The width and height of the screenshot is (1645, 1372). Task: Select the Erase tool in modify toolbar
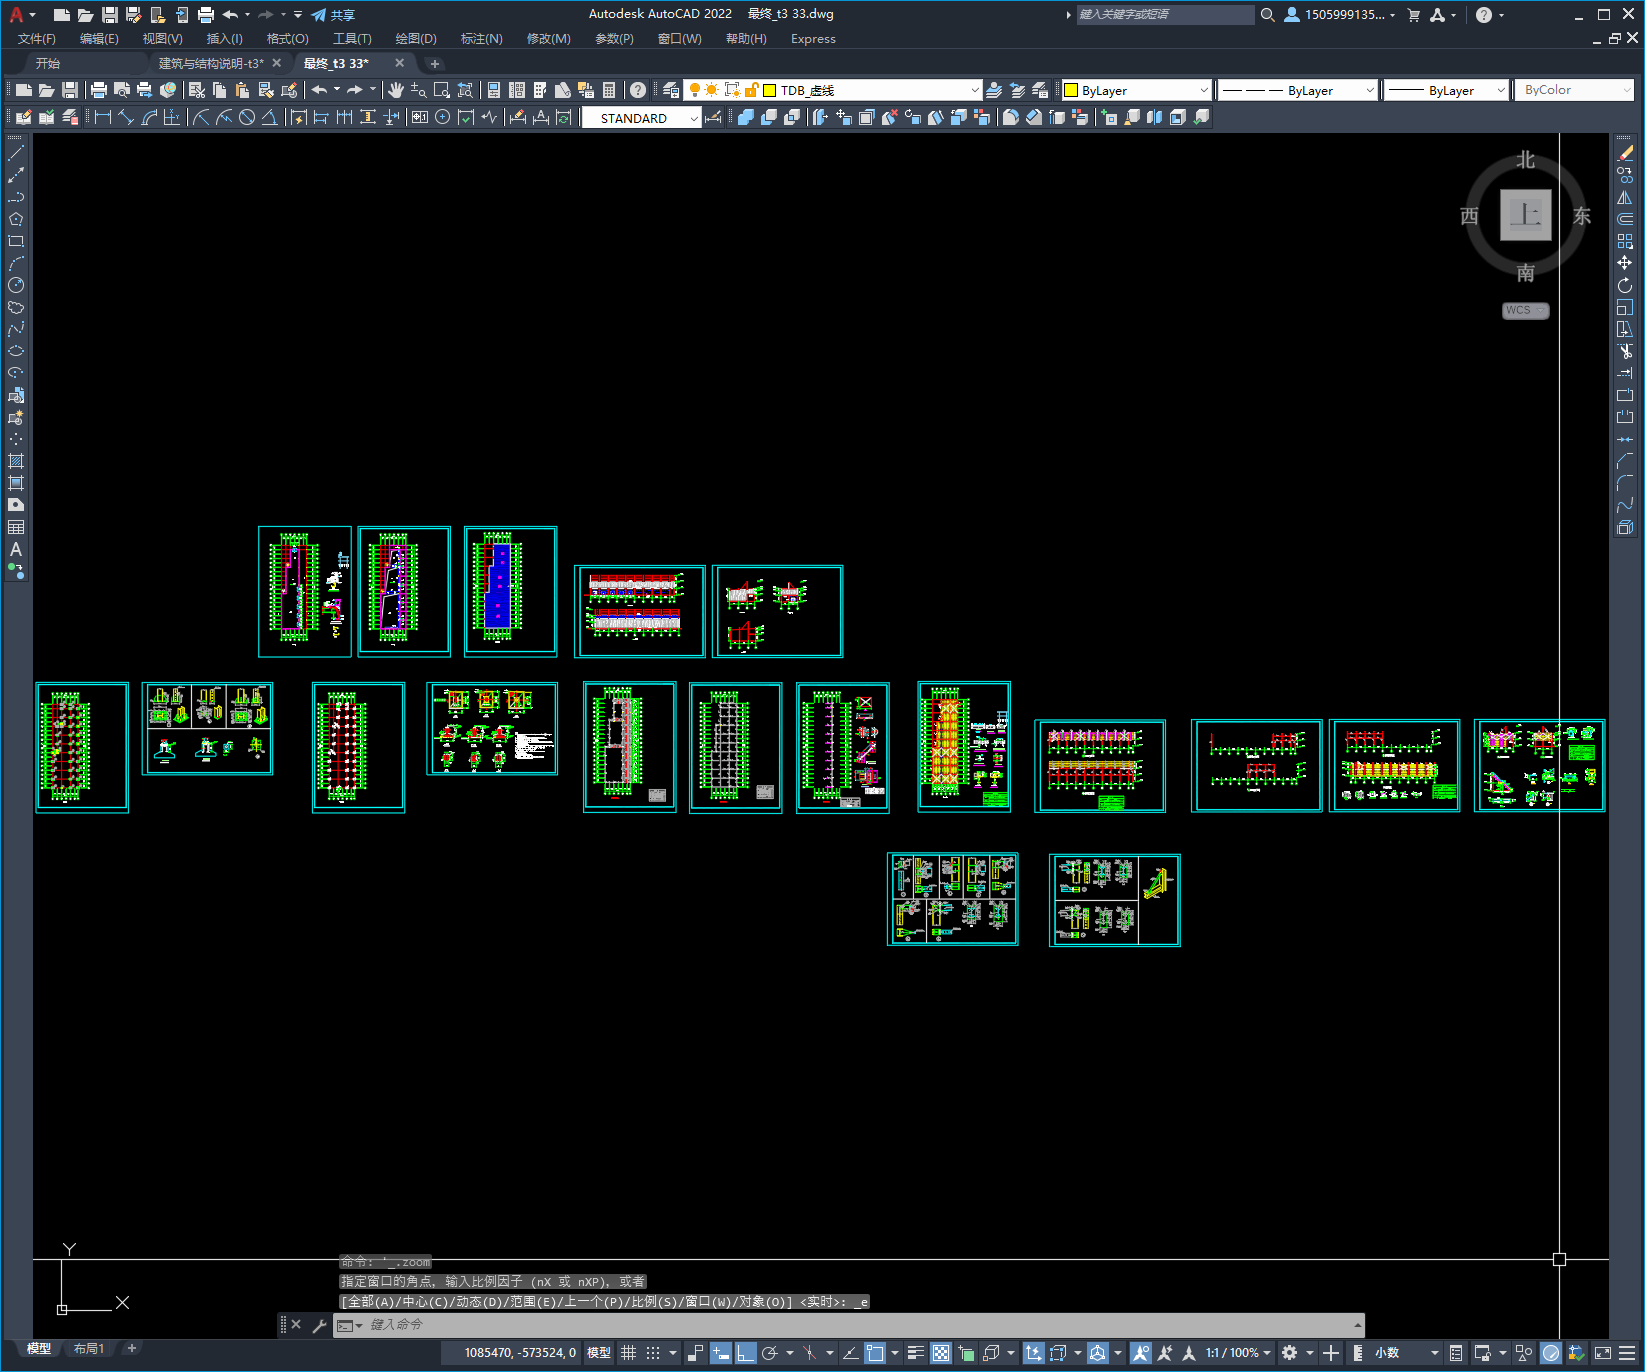(1625, 153)
